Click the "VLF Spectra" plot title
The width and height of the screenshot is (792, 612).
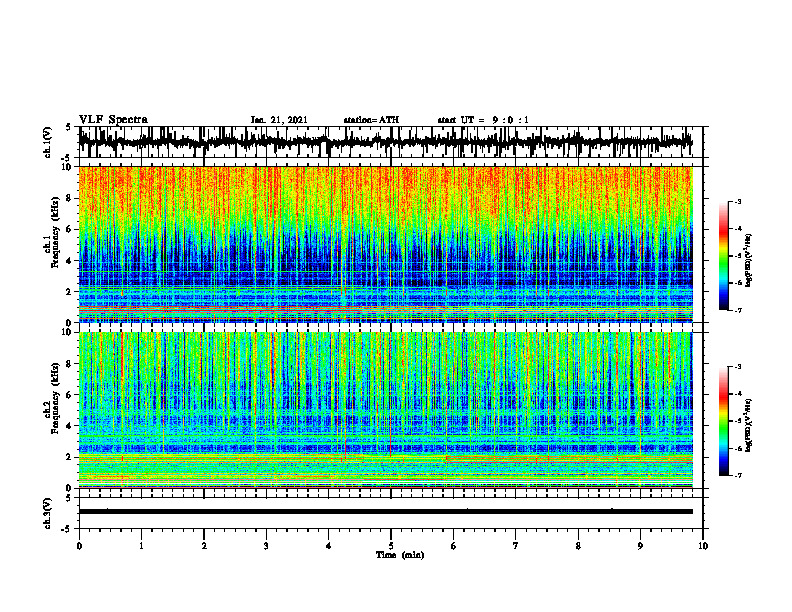113,120
